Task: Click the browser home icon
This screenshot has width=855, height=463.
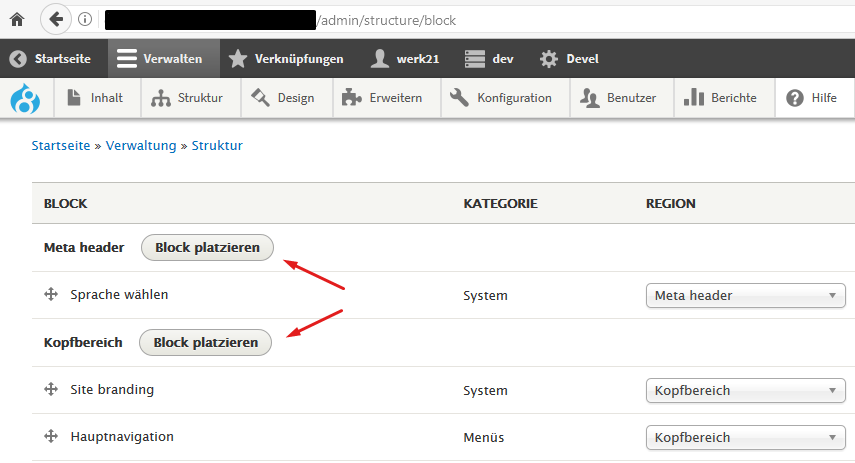Action: (16, 18)
